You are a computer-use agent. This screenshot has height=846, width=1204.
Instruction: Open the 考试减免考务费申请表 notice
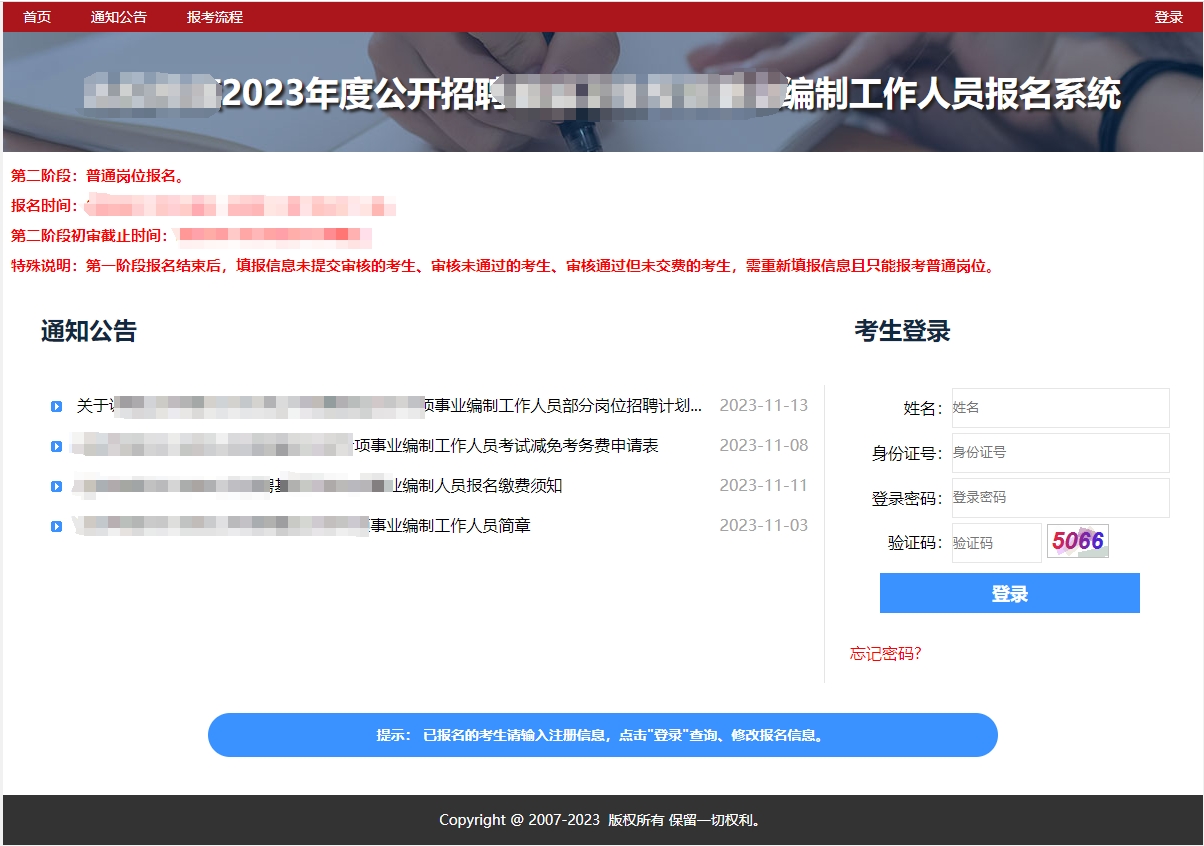tap(366, 446)
